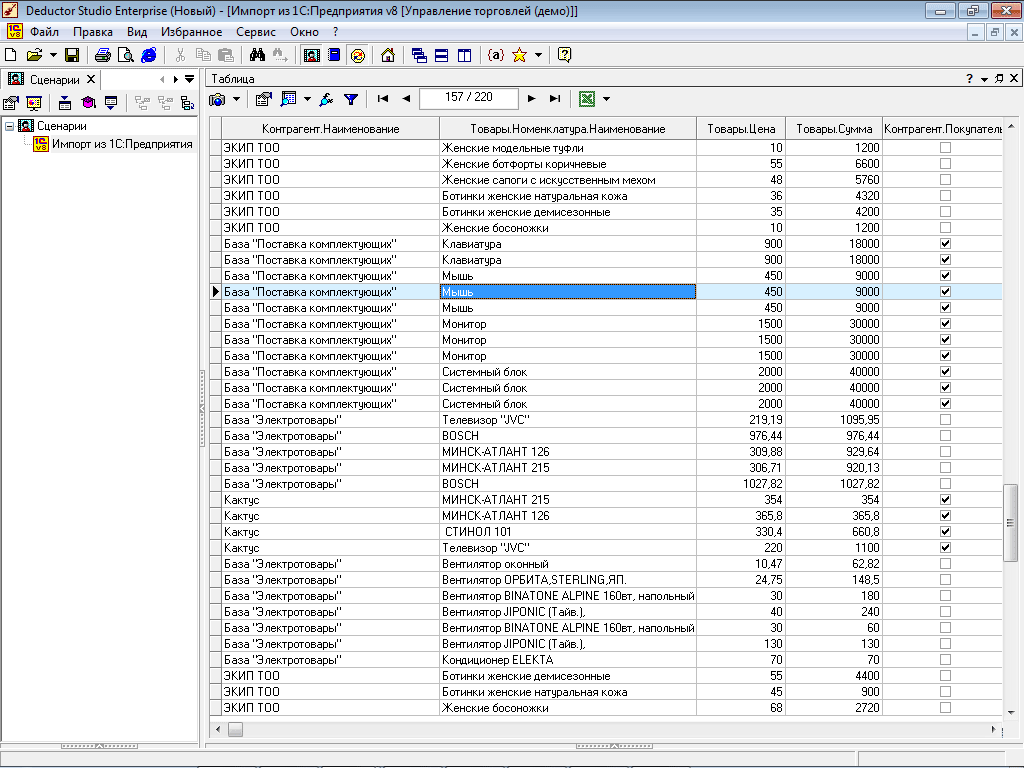Expand the table detail view dropdown arrow
Image resolution: width=1024 pixels, height=768 pixels.
point(307,99)
